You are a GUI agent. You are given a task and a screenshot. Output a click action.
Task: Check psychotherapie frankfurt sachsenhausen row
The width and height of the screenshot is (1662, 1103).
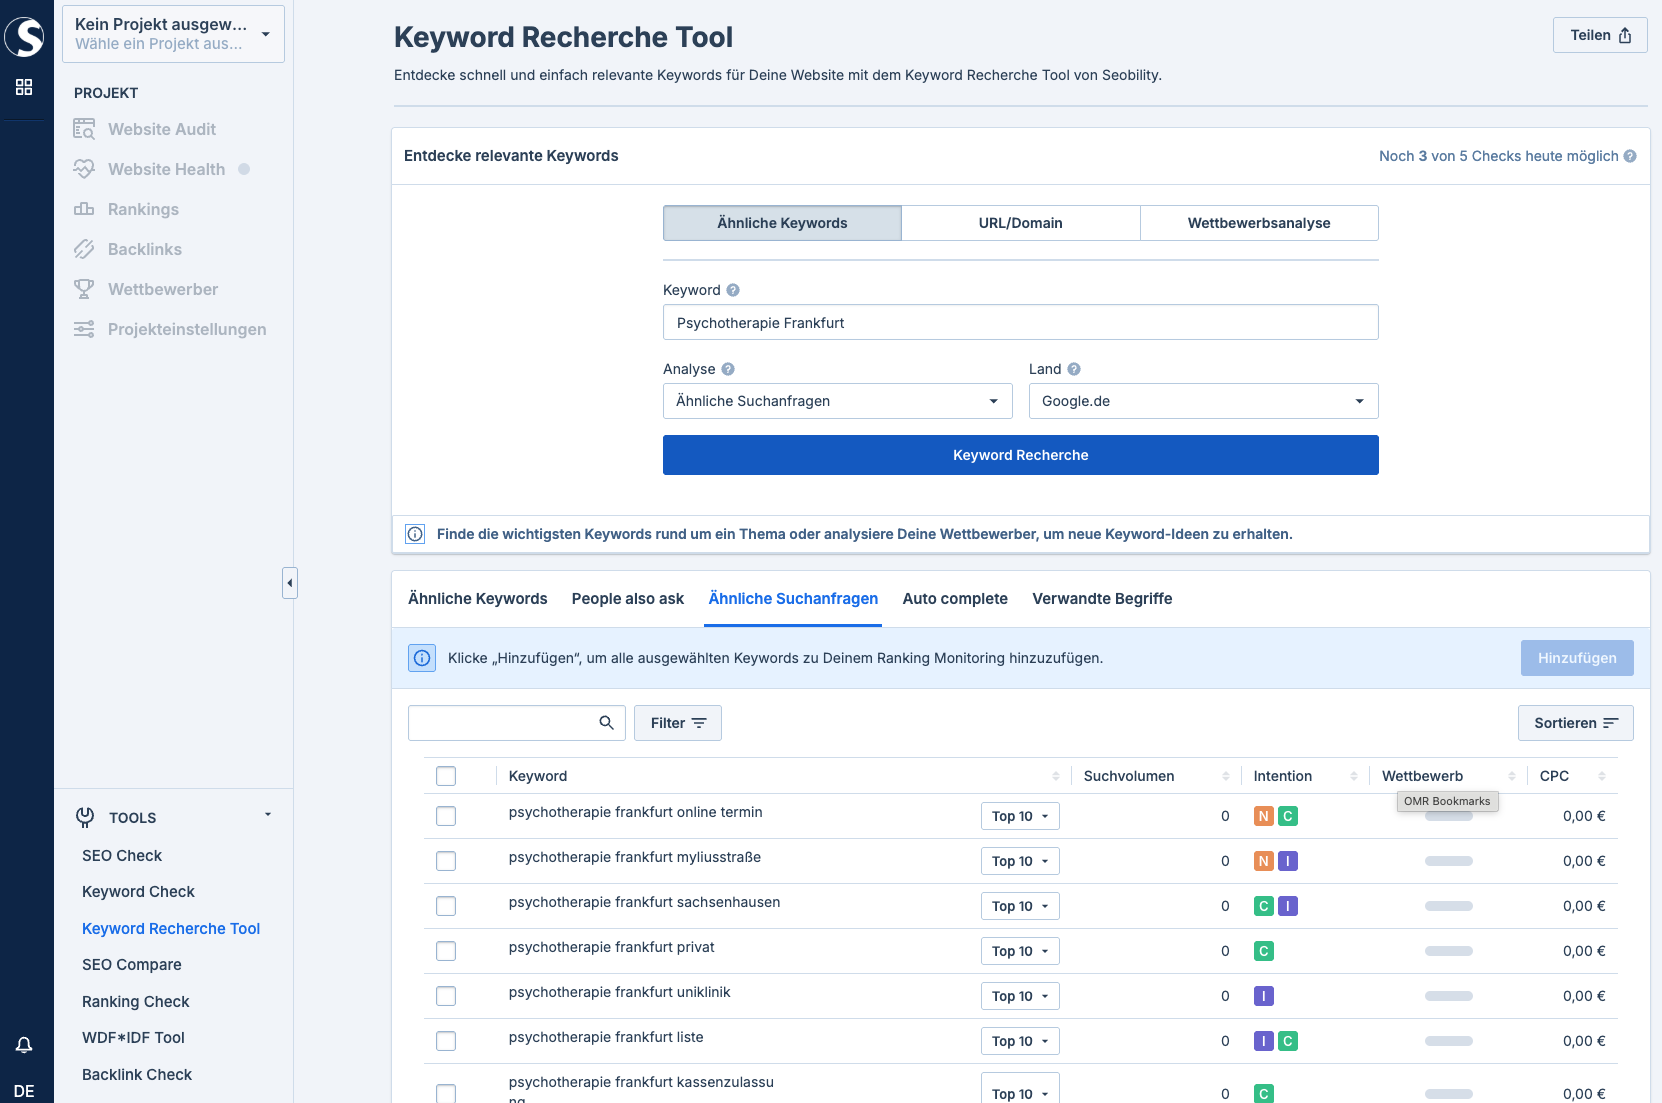click(x=446, y=906)
